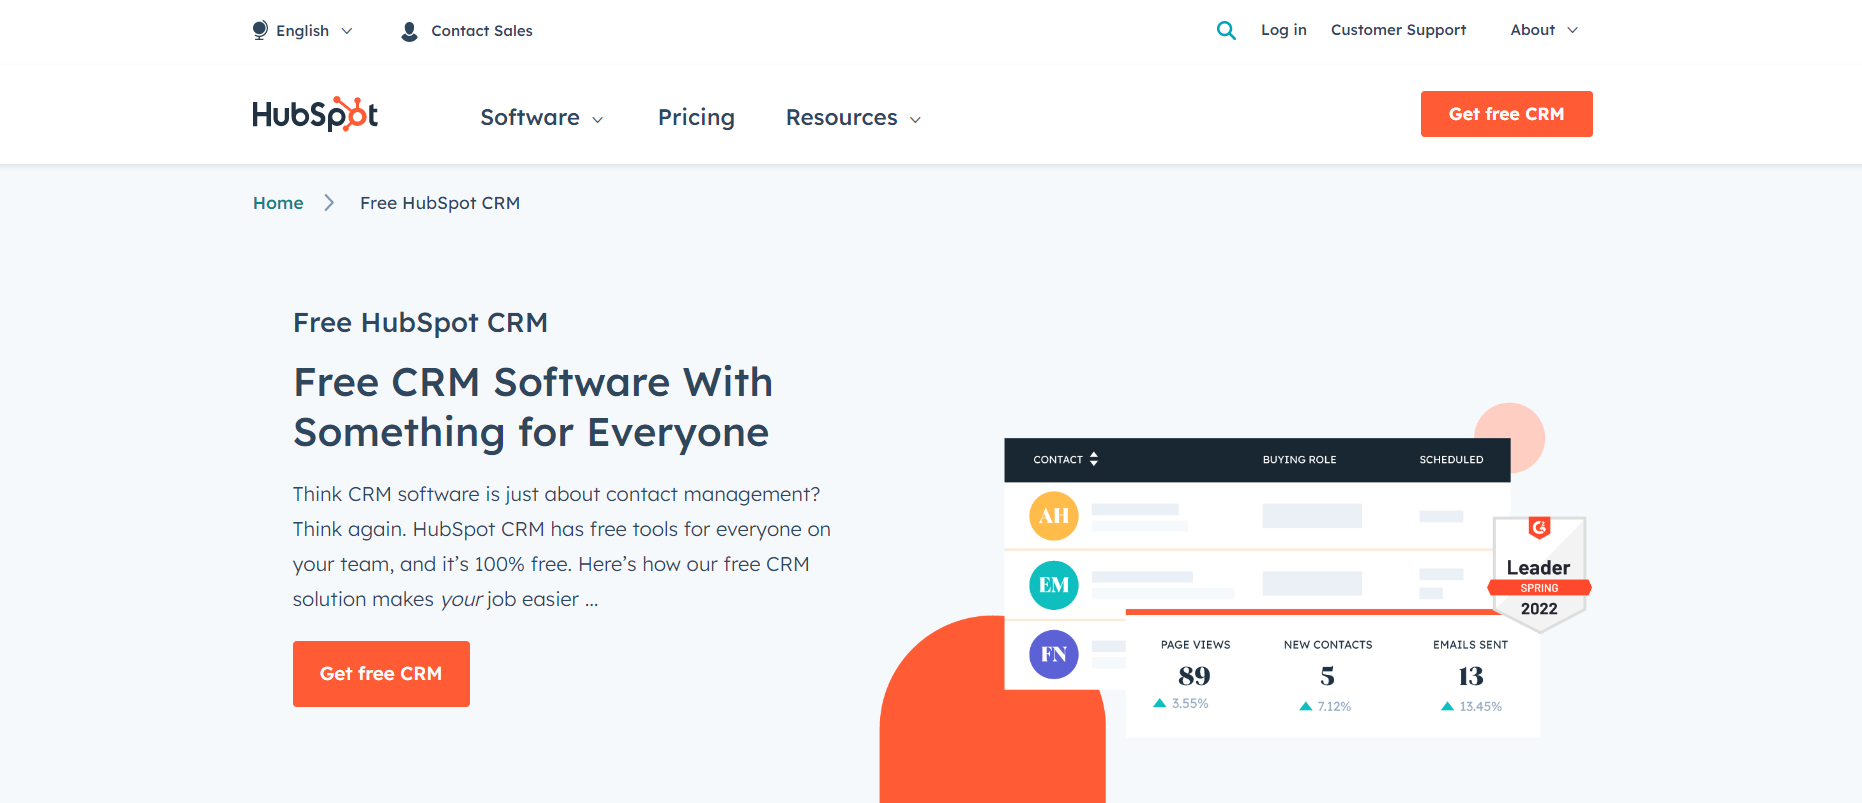Click the header Get free CRM button

[x=1506, y=114]
